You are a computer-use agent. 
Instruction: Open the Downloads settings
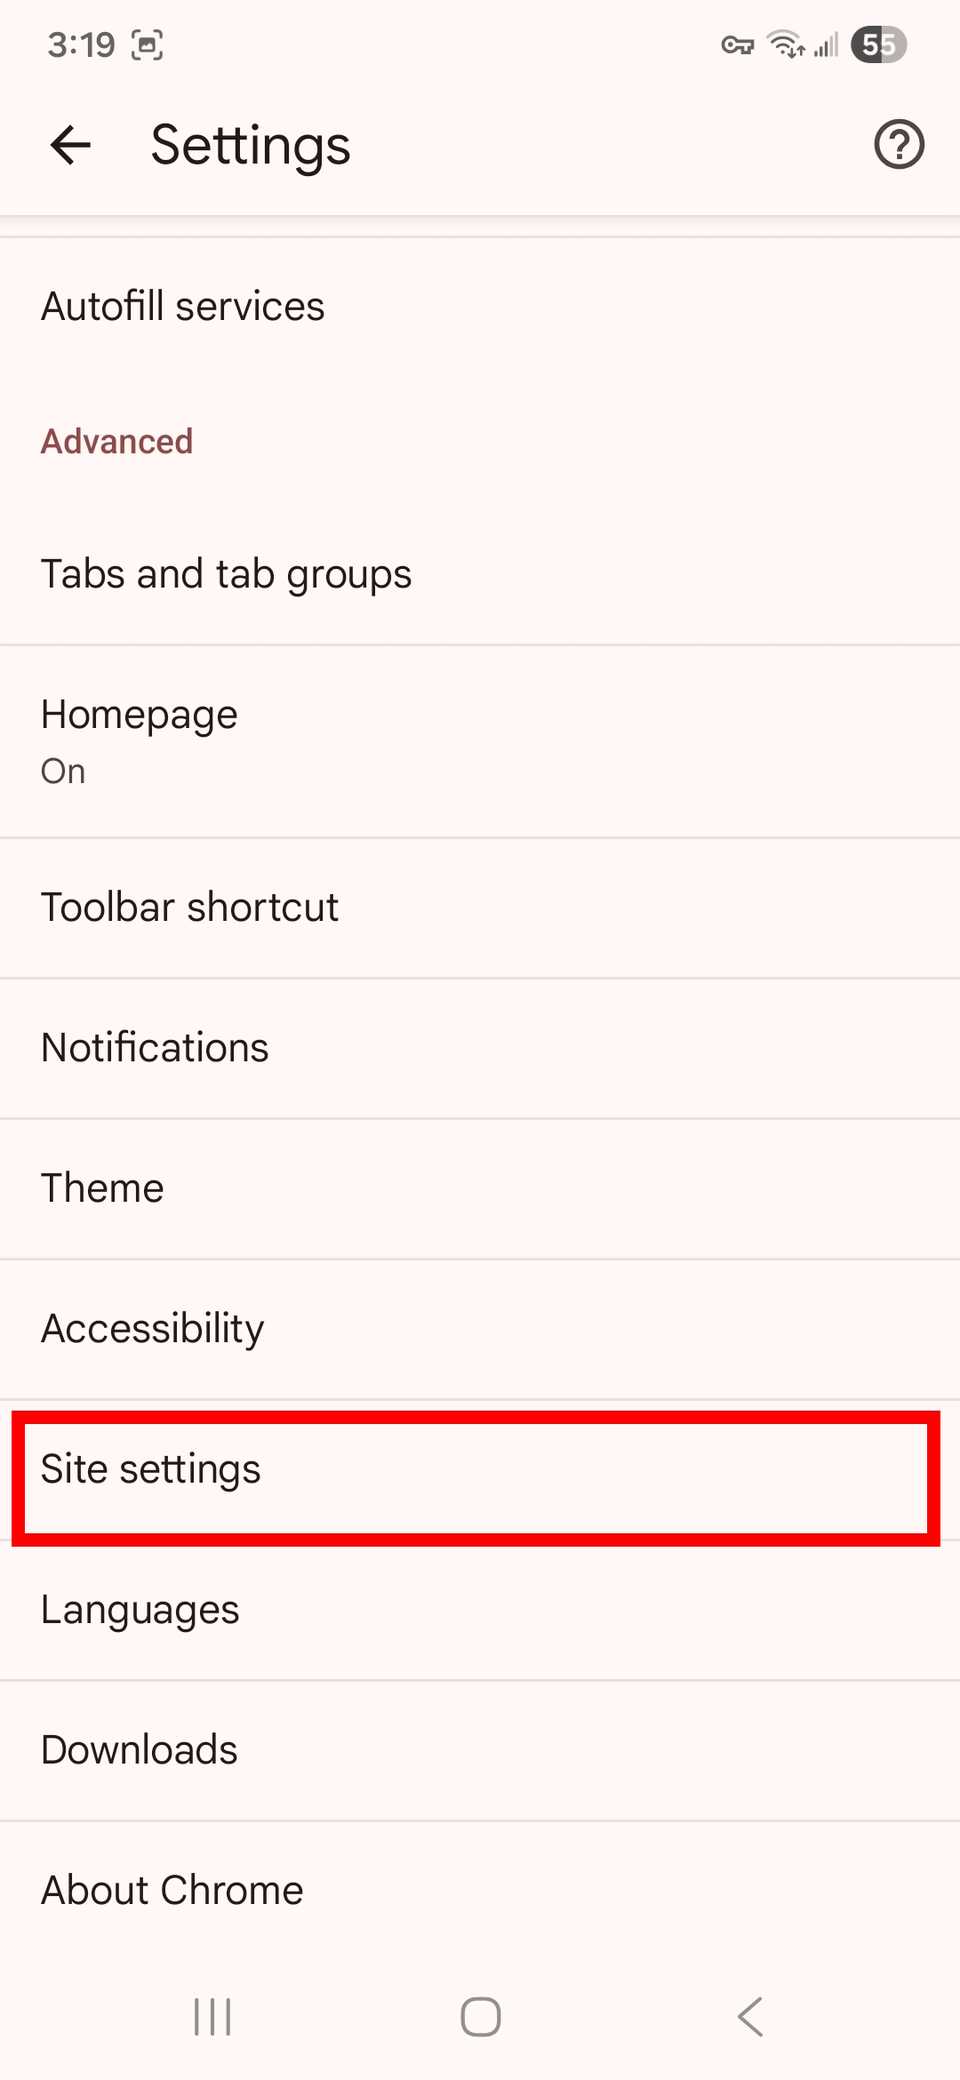[139, 1749]
